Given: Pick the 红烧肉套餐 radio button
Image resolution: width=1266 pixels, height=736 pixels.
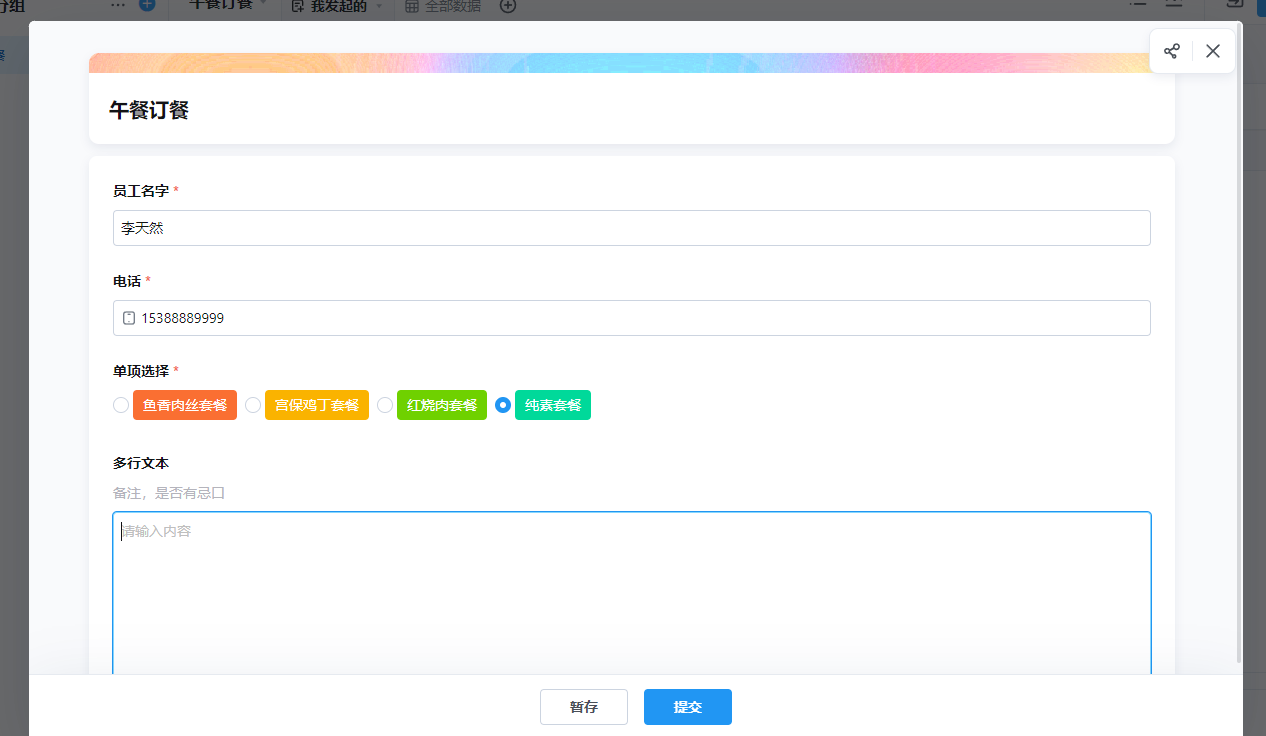Looking at the screenshot, I should pyautogui.click(x=385, y=405).
